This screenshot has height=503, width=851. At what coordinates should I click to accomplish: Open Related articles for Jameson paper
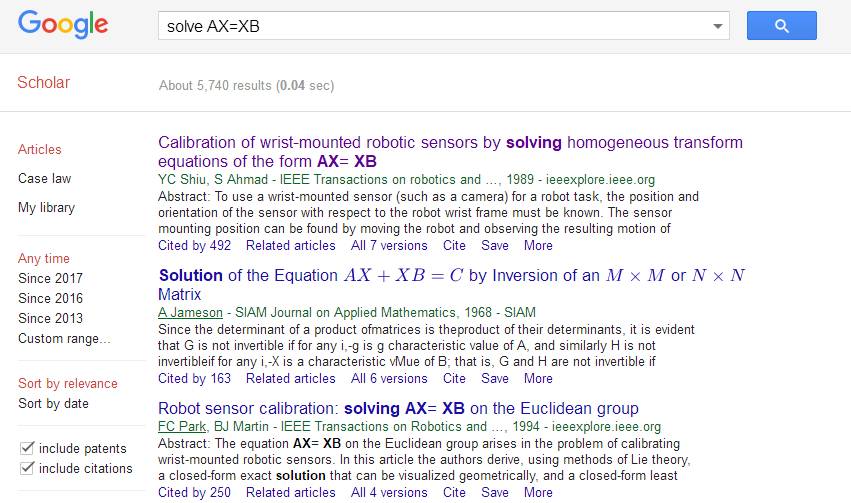click(291, 378)
